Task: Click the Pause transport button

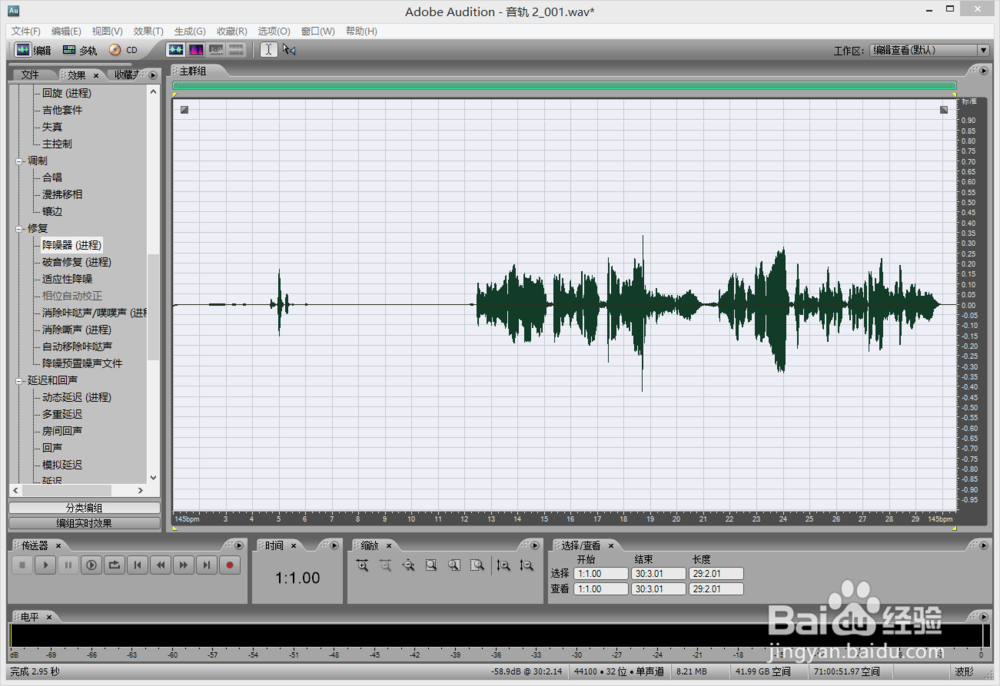Action: pos(68,565)
